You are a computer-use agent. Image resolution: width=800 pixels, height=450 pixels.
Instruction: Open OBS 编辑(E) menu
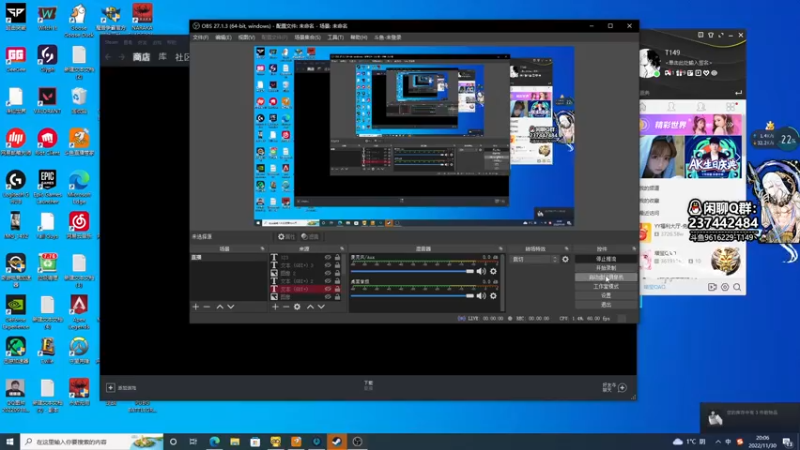223,38
